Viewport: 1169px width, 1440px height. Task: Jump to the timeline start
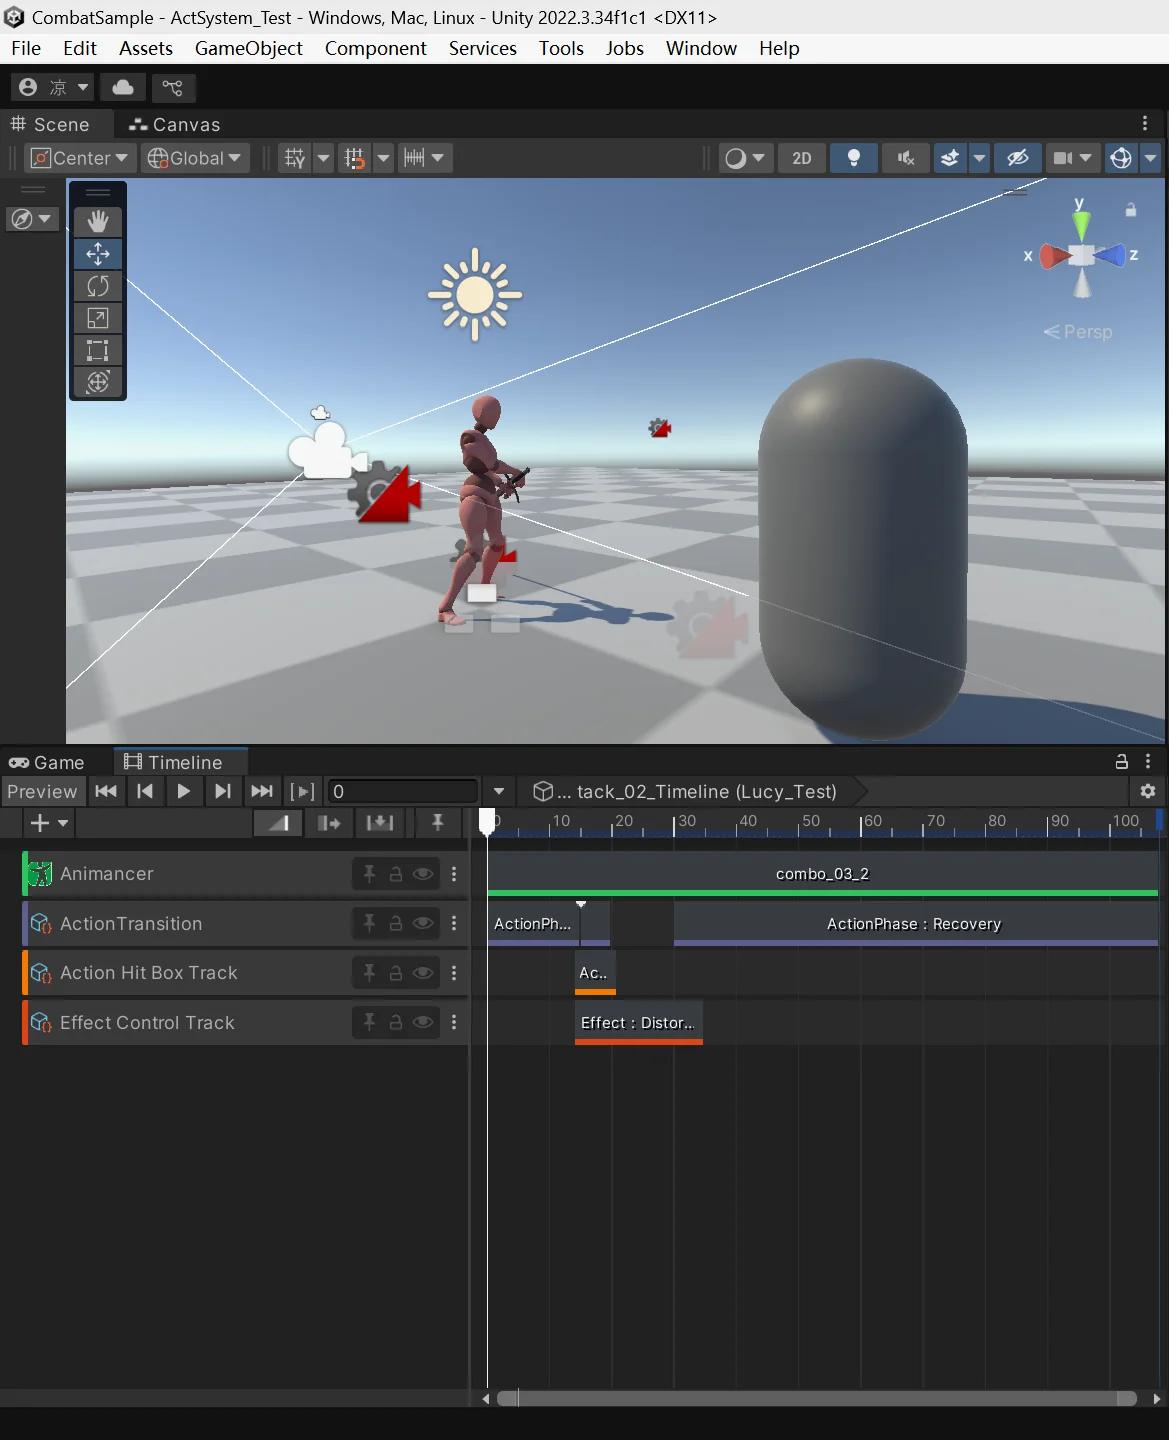coord(105,791)
